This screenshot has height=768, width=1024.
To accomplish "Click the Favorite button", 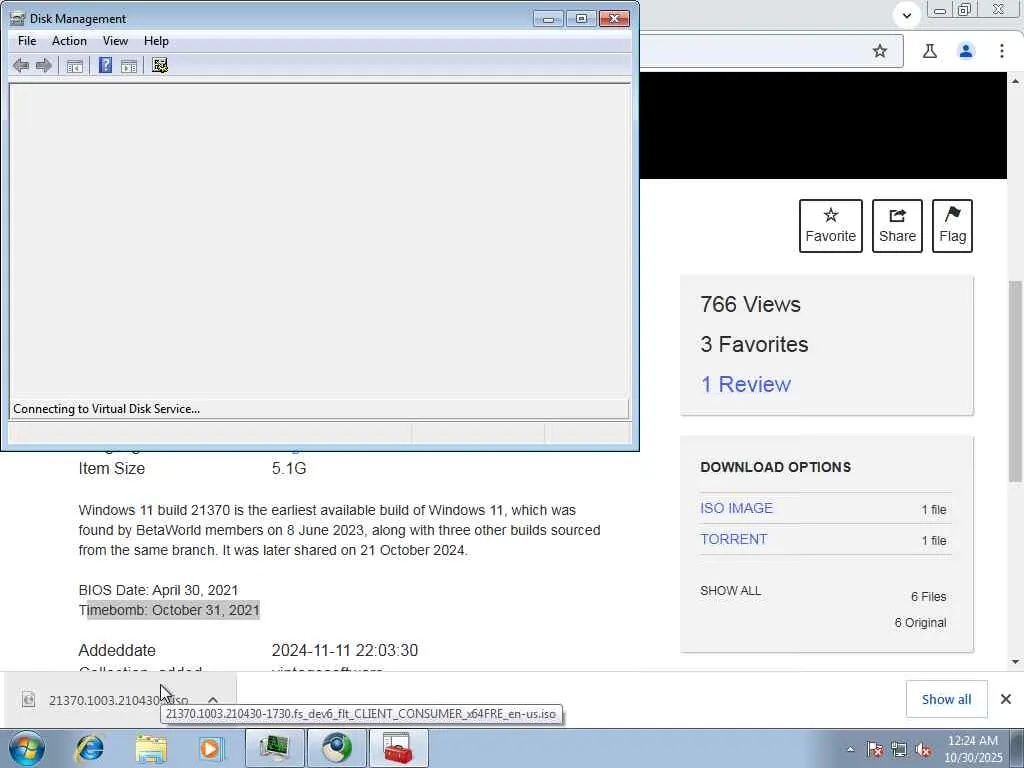I will [831, 226].
